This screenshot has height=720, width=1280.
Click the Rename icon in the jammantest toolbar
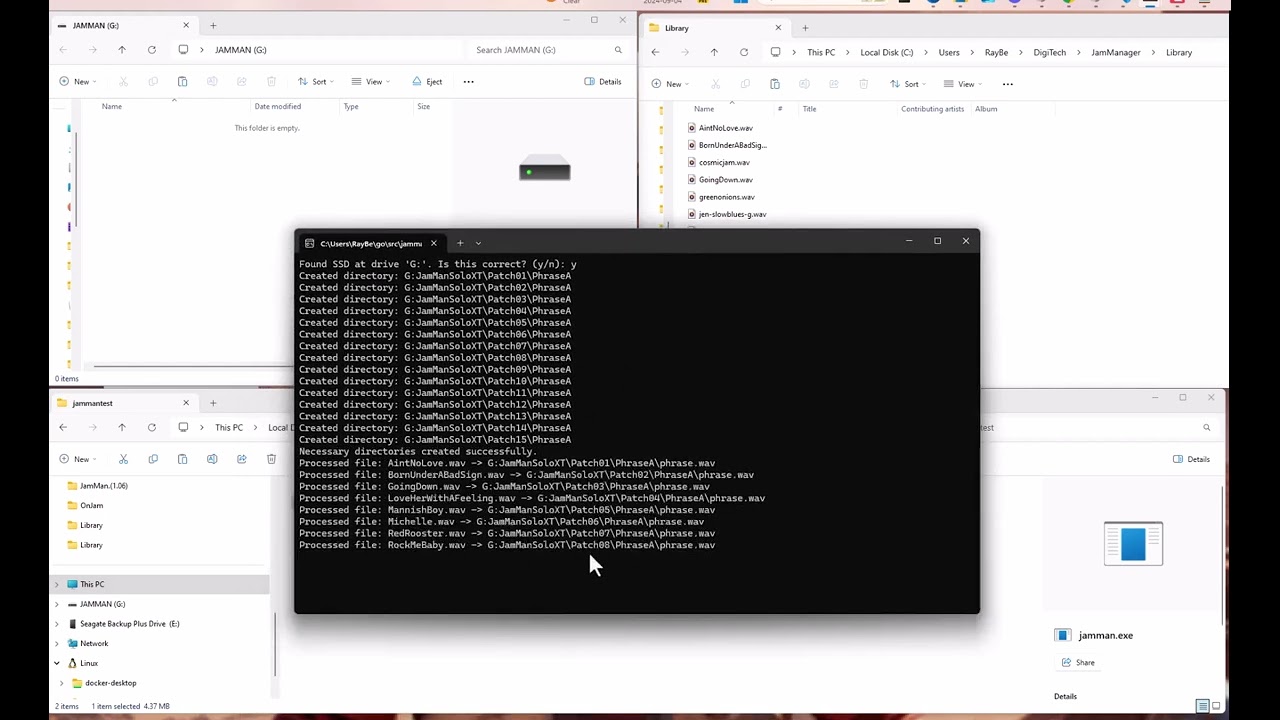[x=212, y=459]
